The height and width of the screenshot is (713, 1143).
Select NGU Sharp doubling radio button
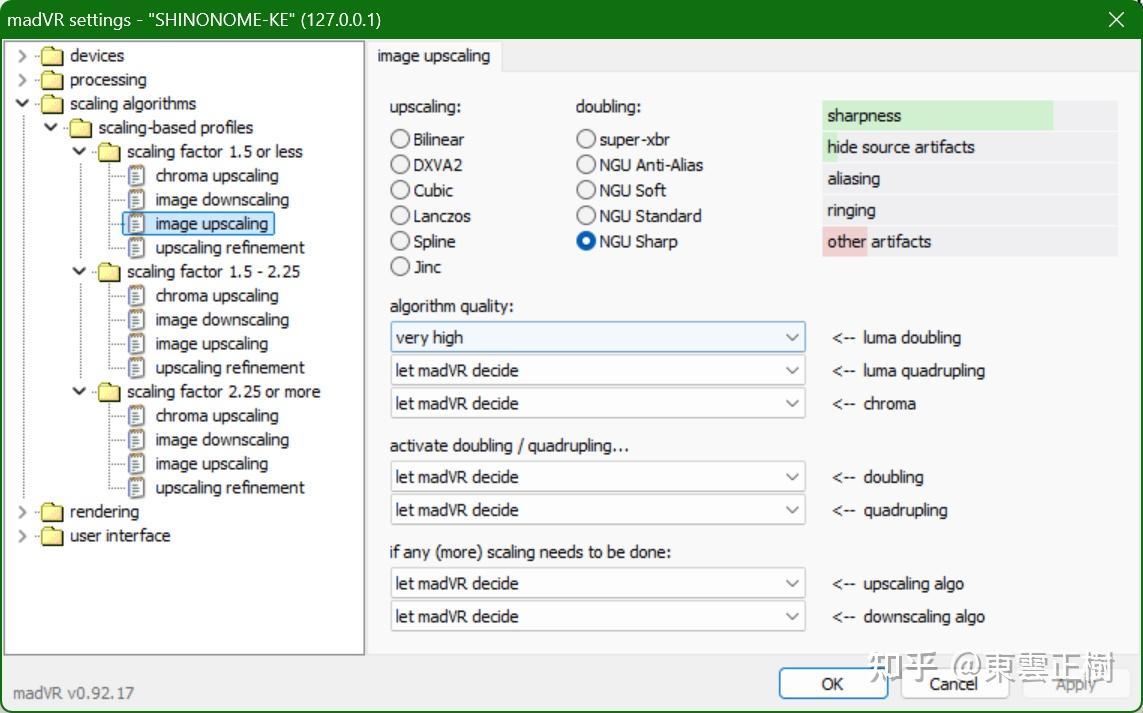click(586, 241)
